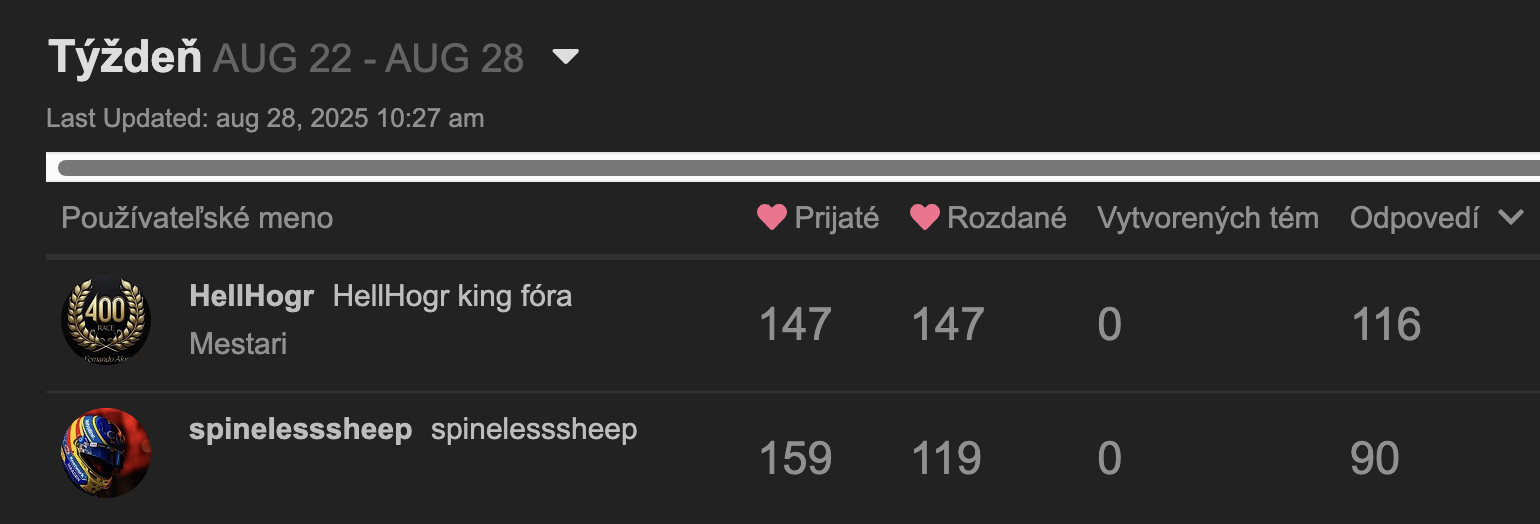1540x524 pixels.
Task: Click HellHogr's Mestari title label
Action: point(238,344)
